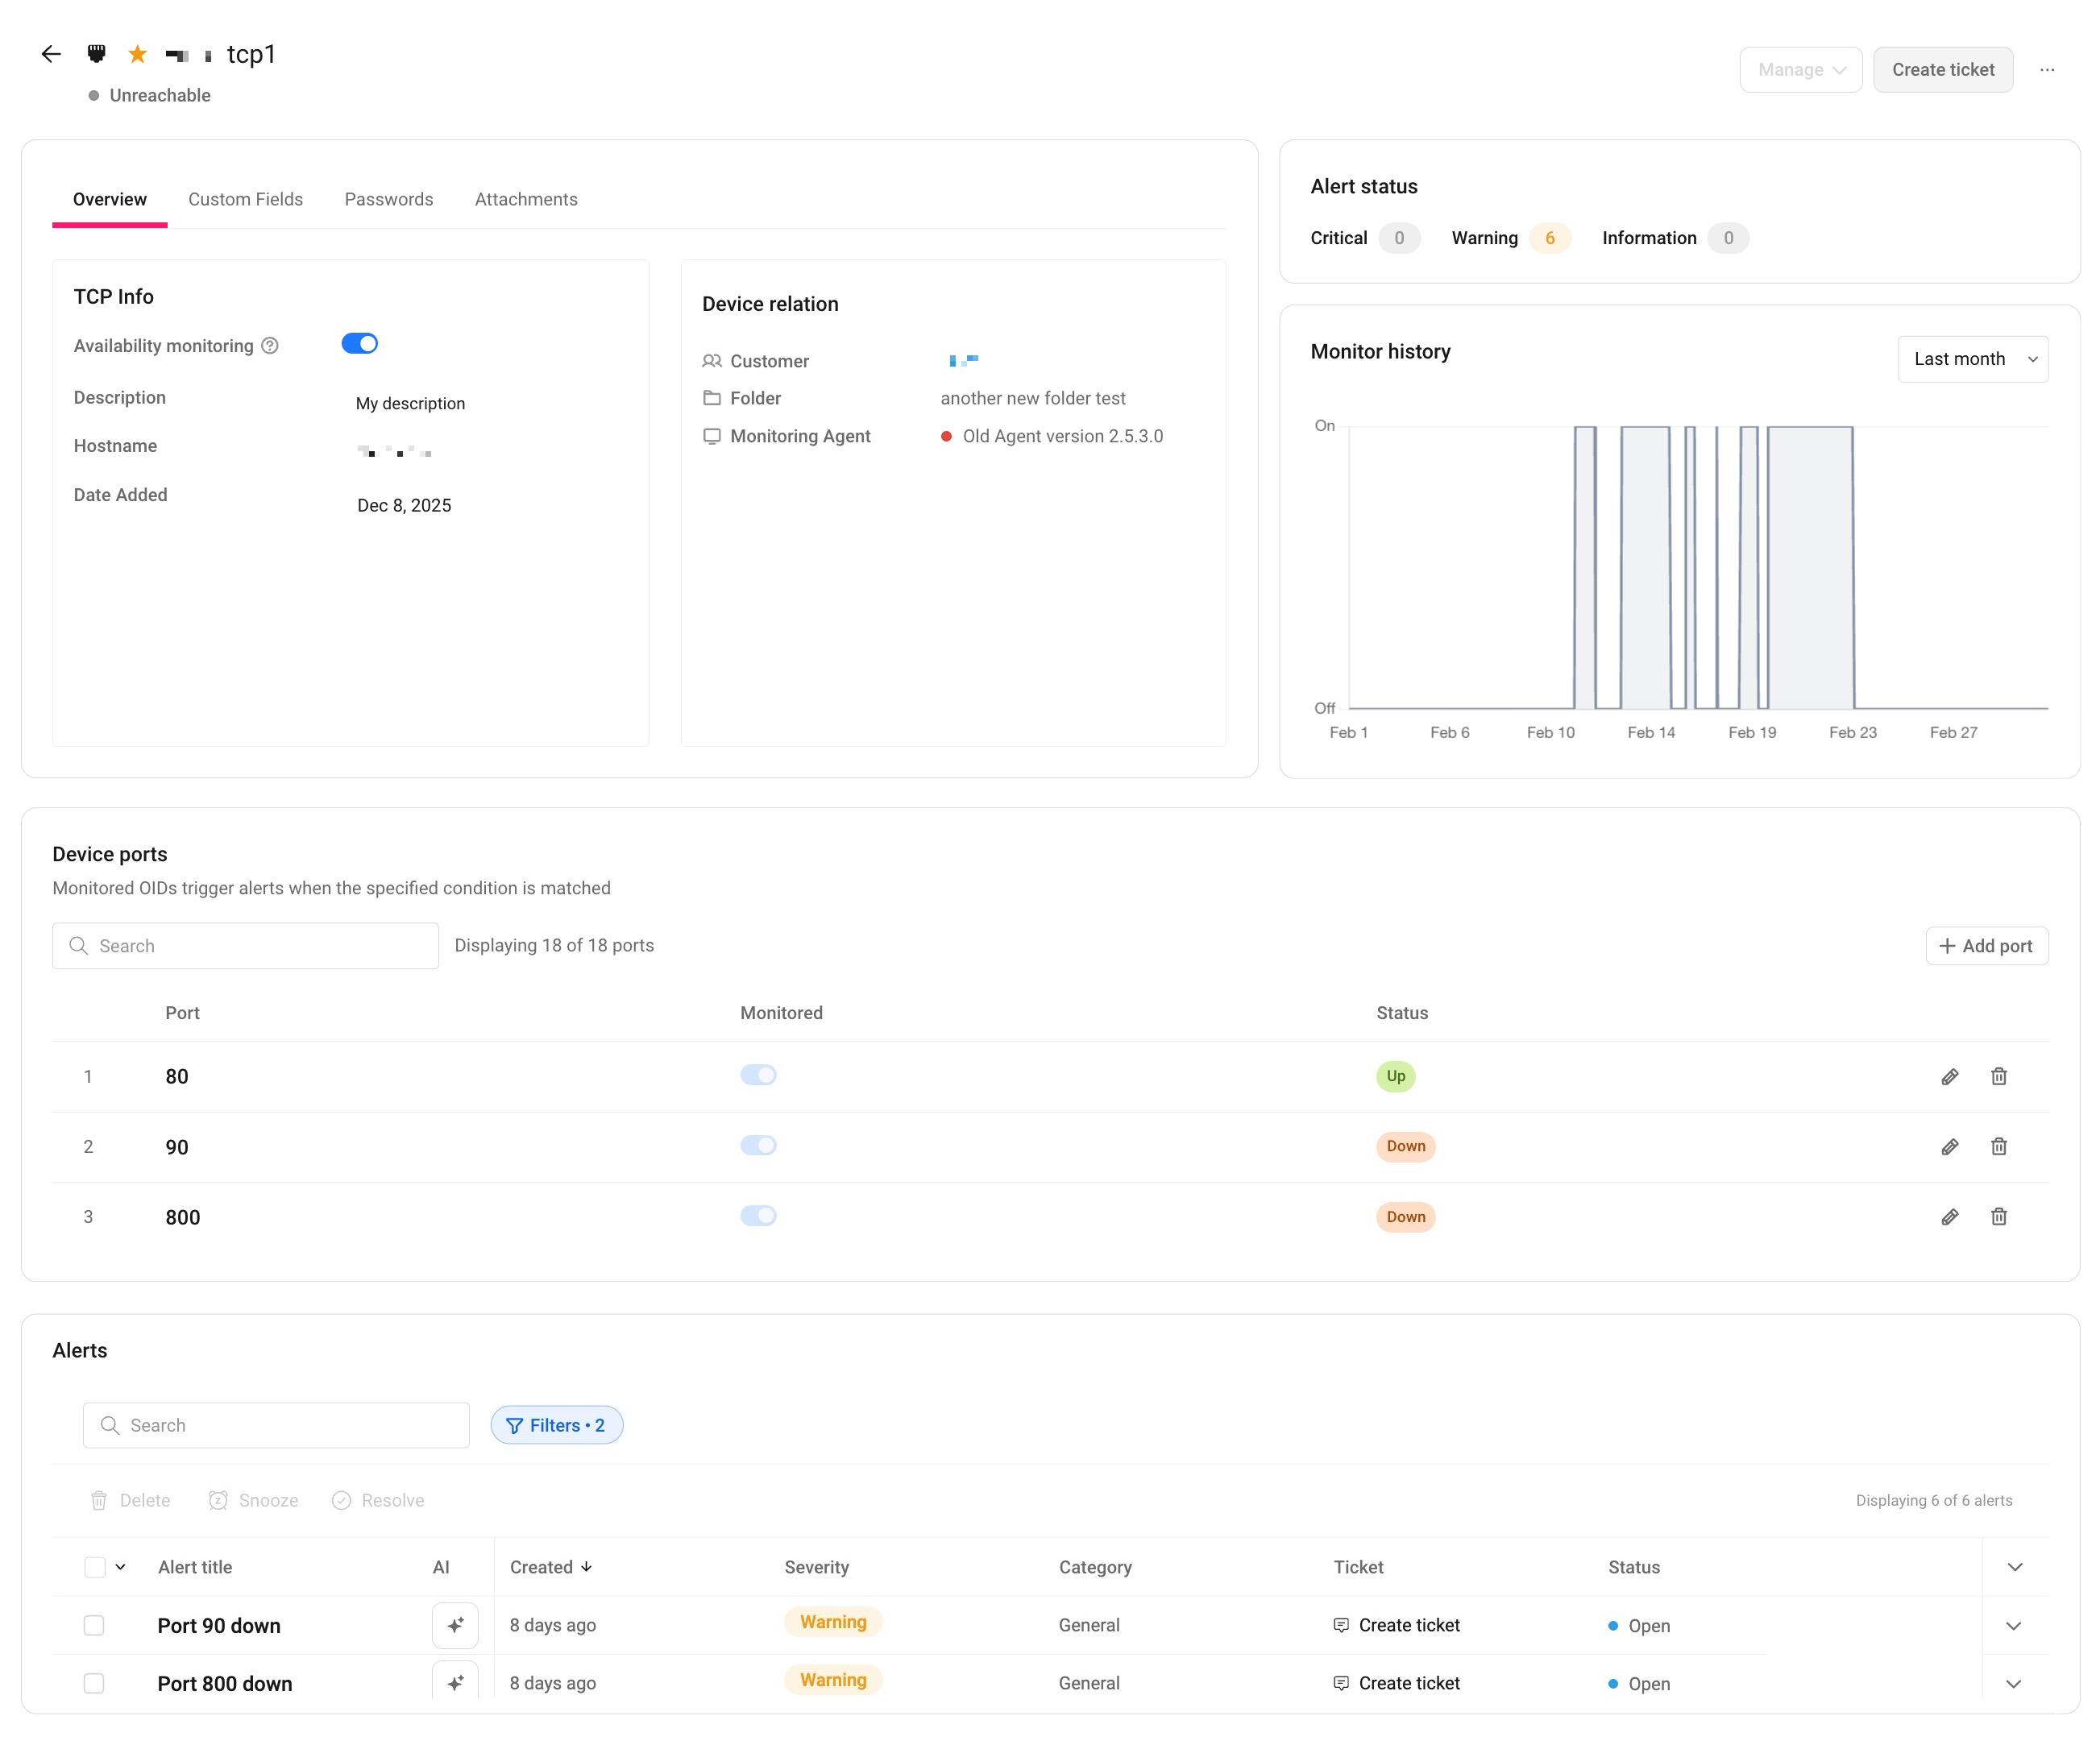The height and width of the screenshot is (1745, 2100).
Task: Toggle monitoring for port 800
Action: [x=759, y=1215]
